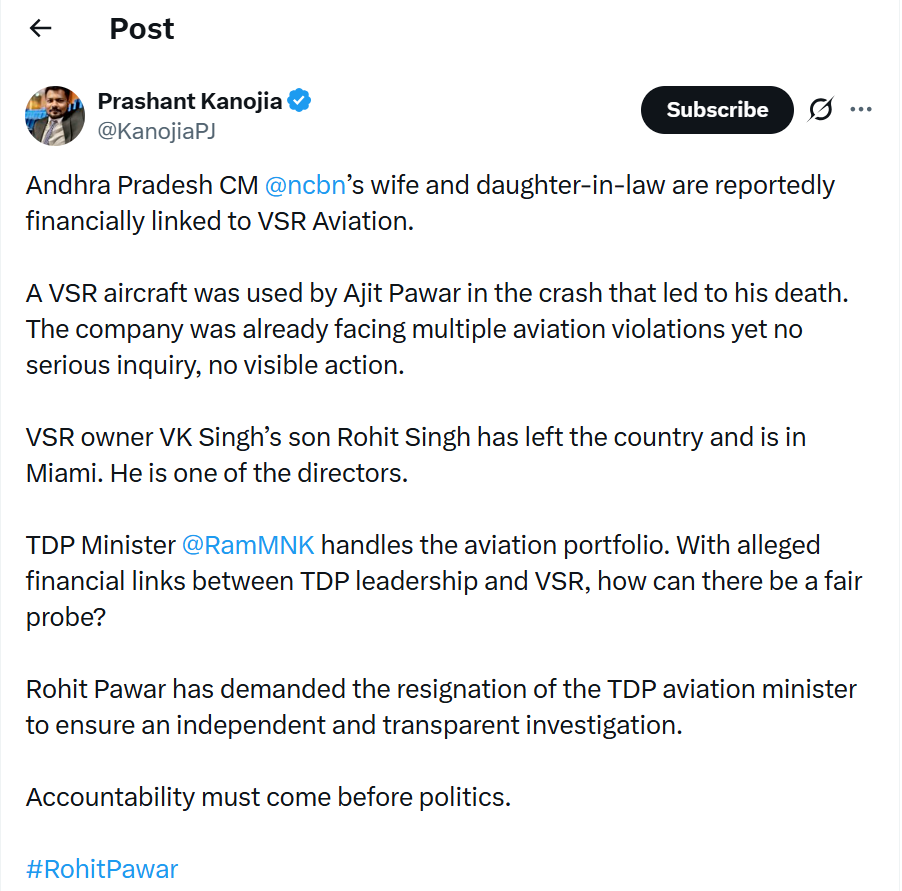Screen dimensions: 902x891
Task: Open the Grok explain-post icon
Action: click(x=820, y=110)
